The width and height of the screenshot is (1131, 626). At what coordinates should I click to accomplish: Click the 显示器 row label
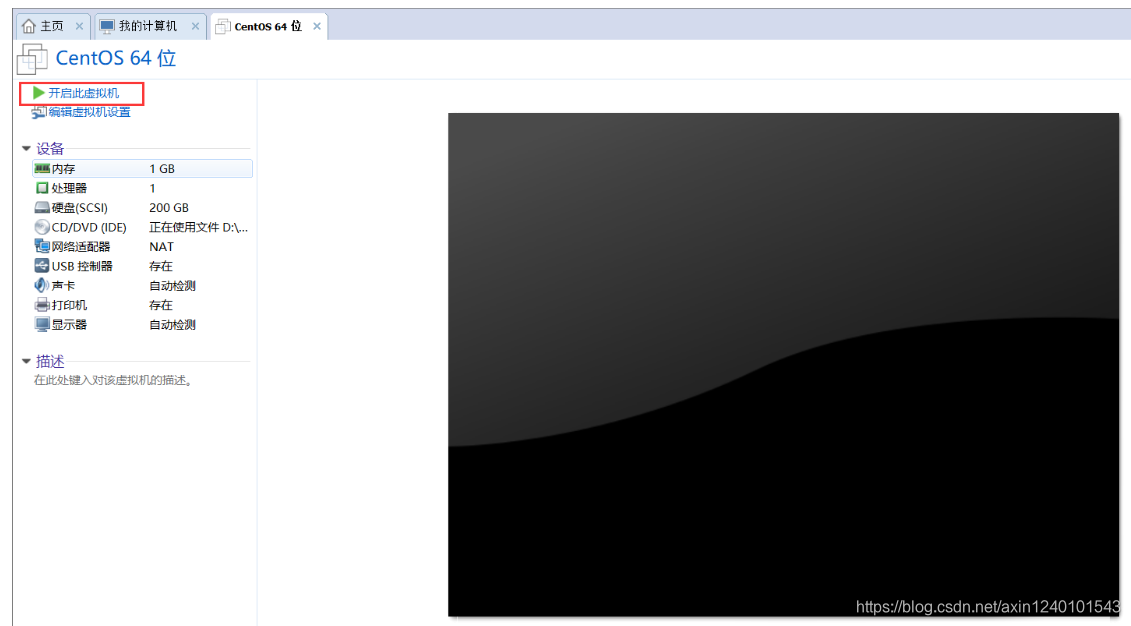click(x=69, y=325)
